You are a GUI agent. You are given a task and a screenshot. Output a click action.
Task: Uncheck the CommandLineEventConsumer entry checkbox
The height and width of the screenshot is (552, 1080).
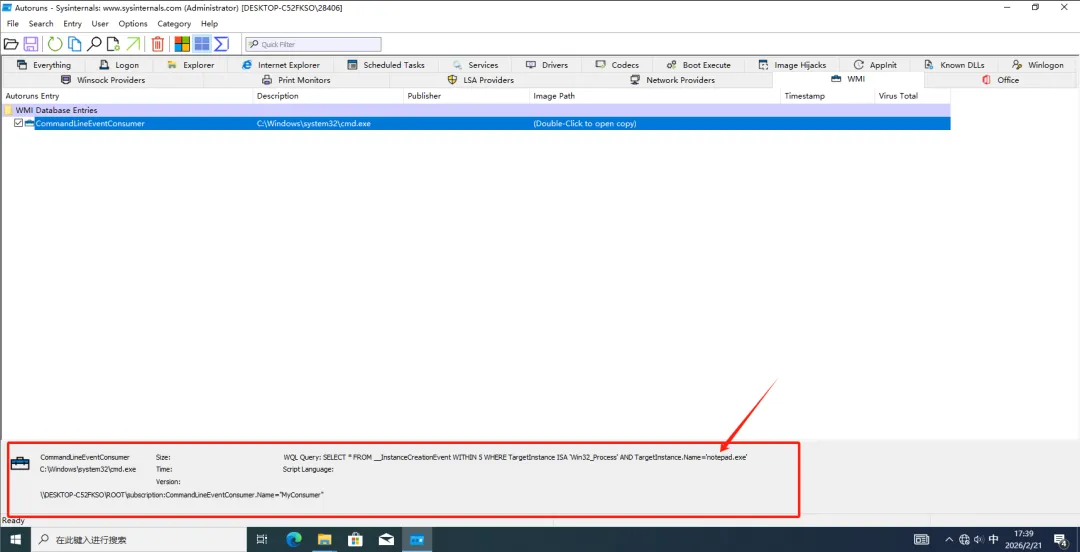click(19, 123)
